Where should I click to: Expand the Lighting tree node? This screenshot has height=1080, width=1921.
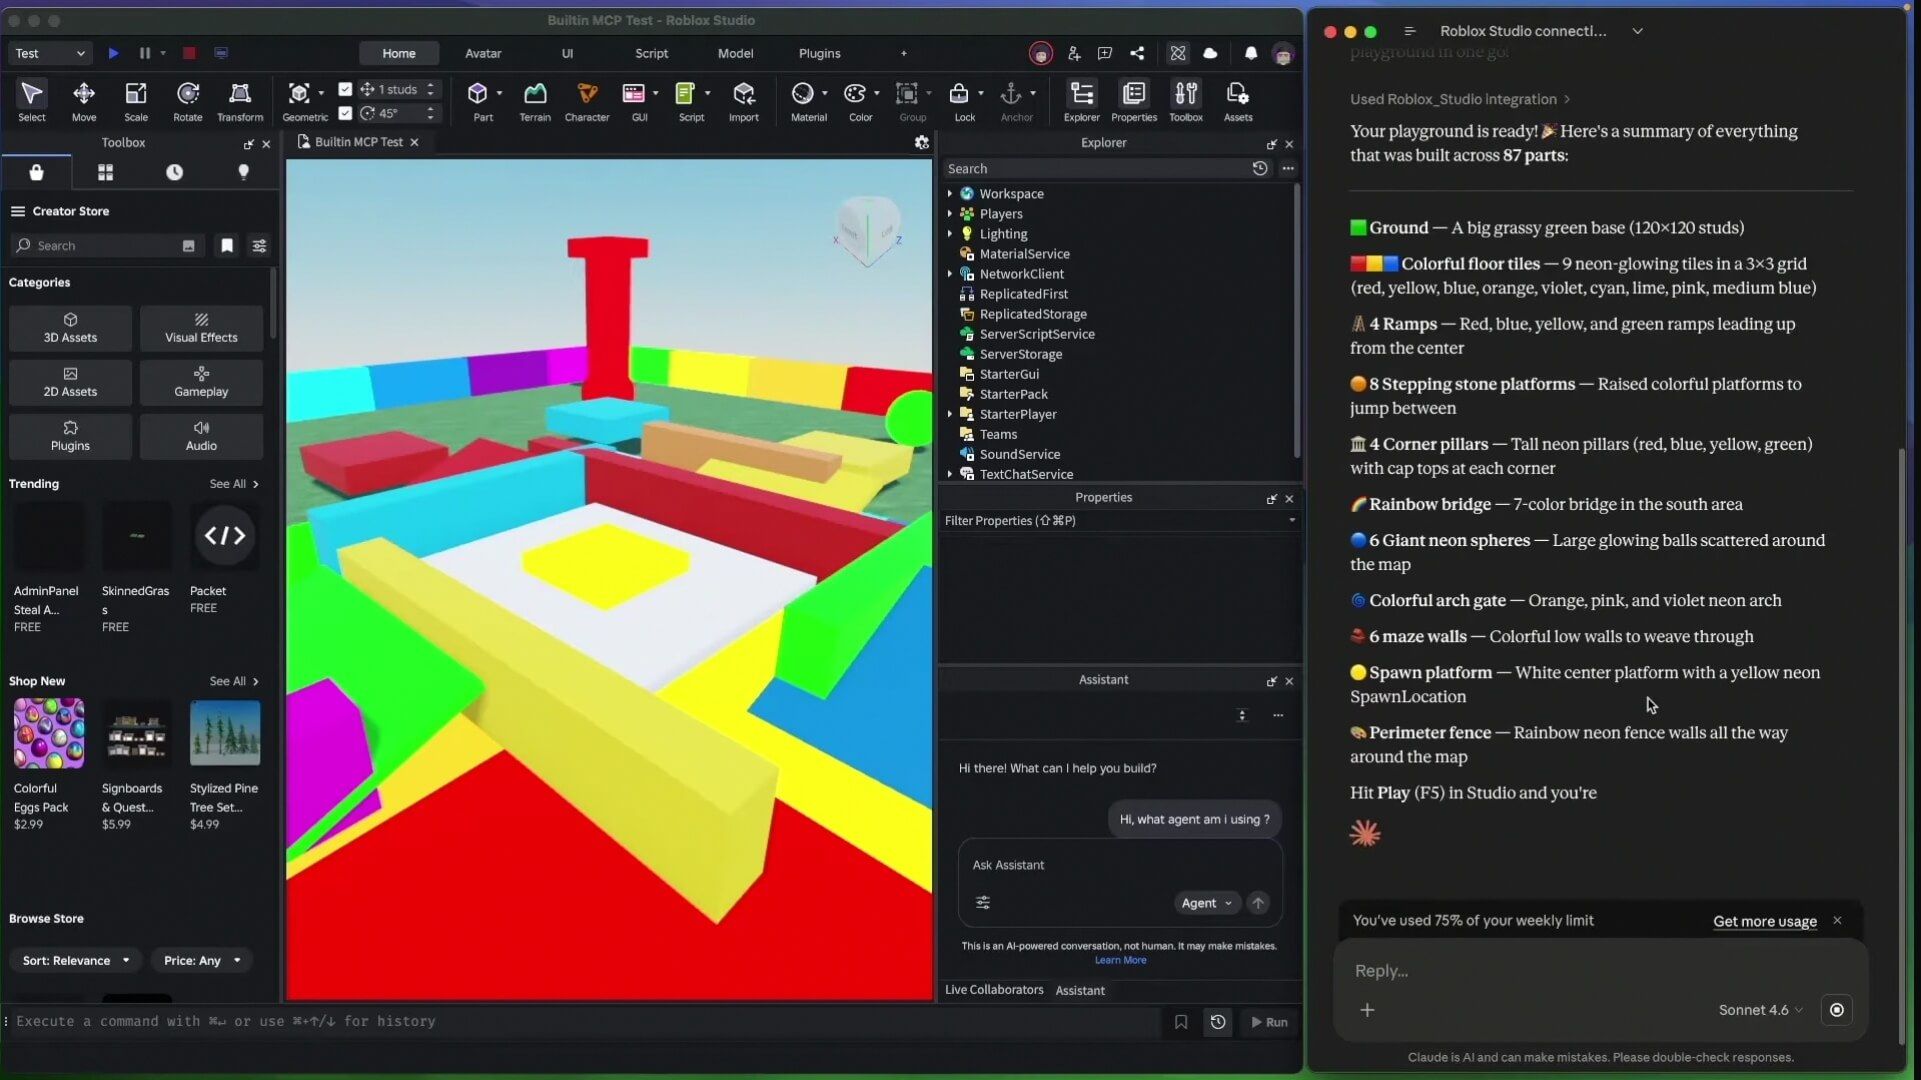tap(950, 234)
